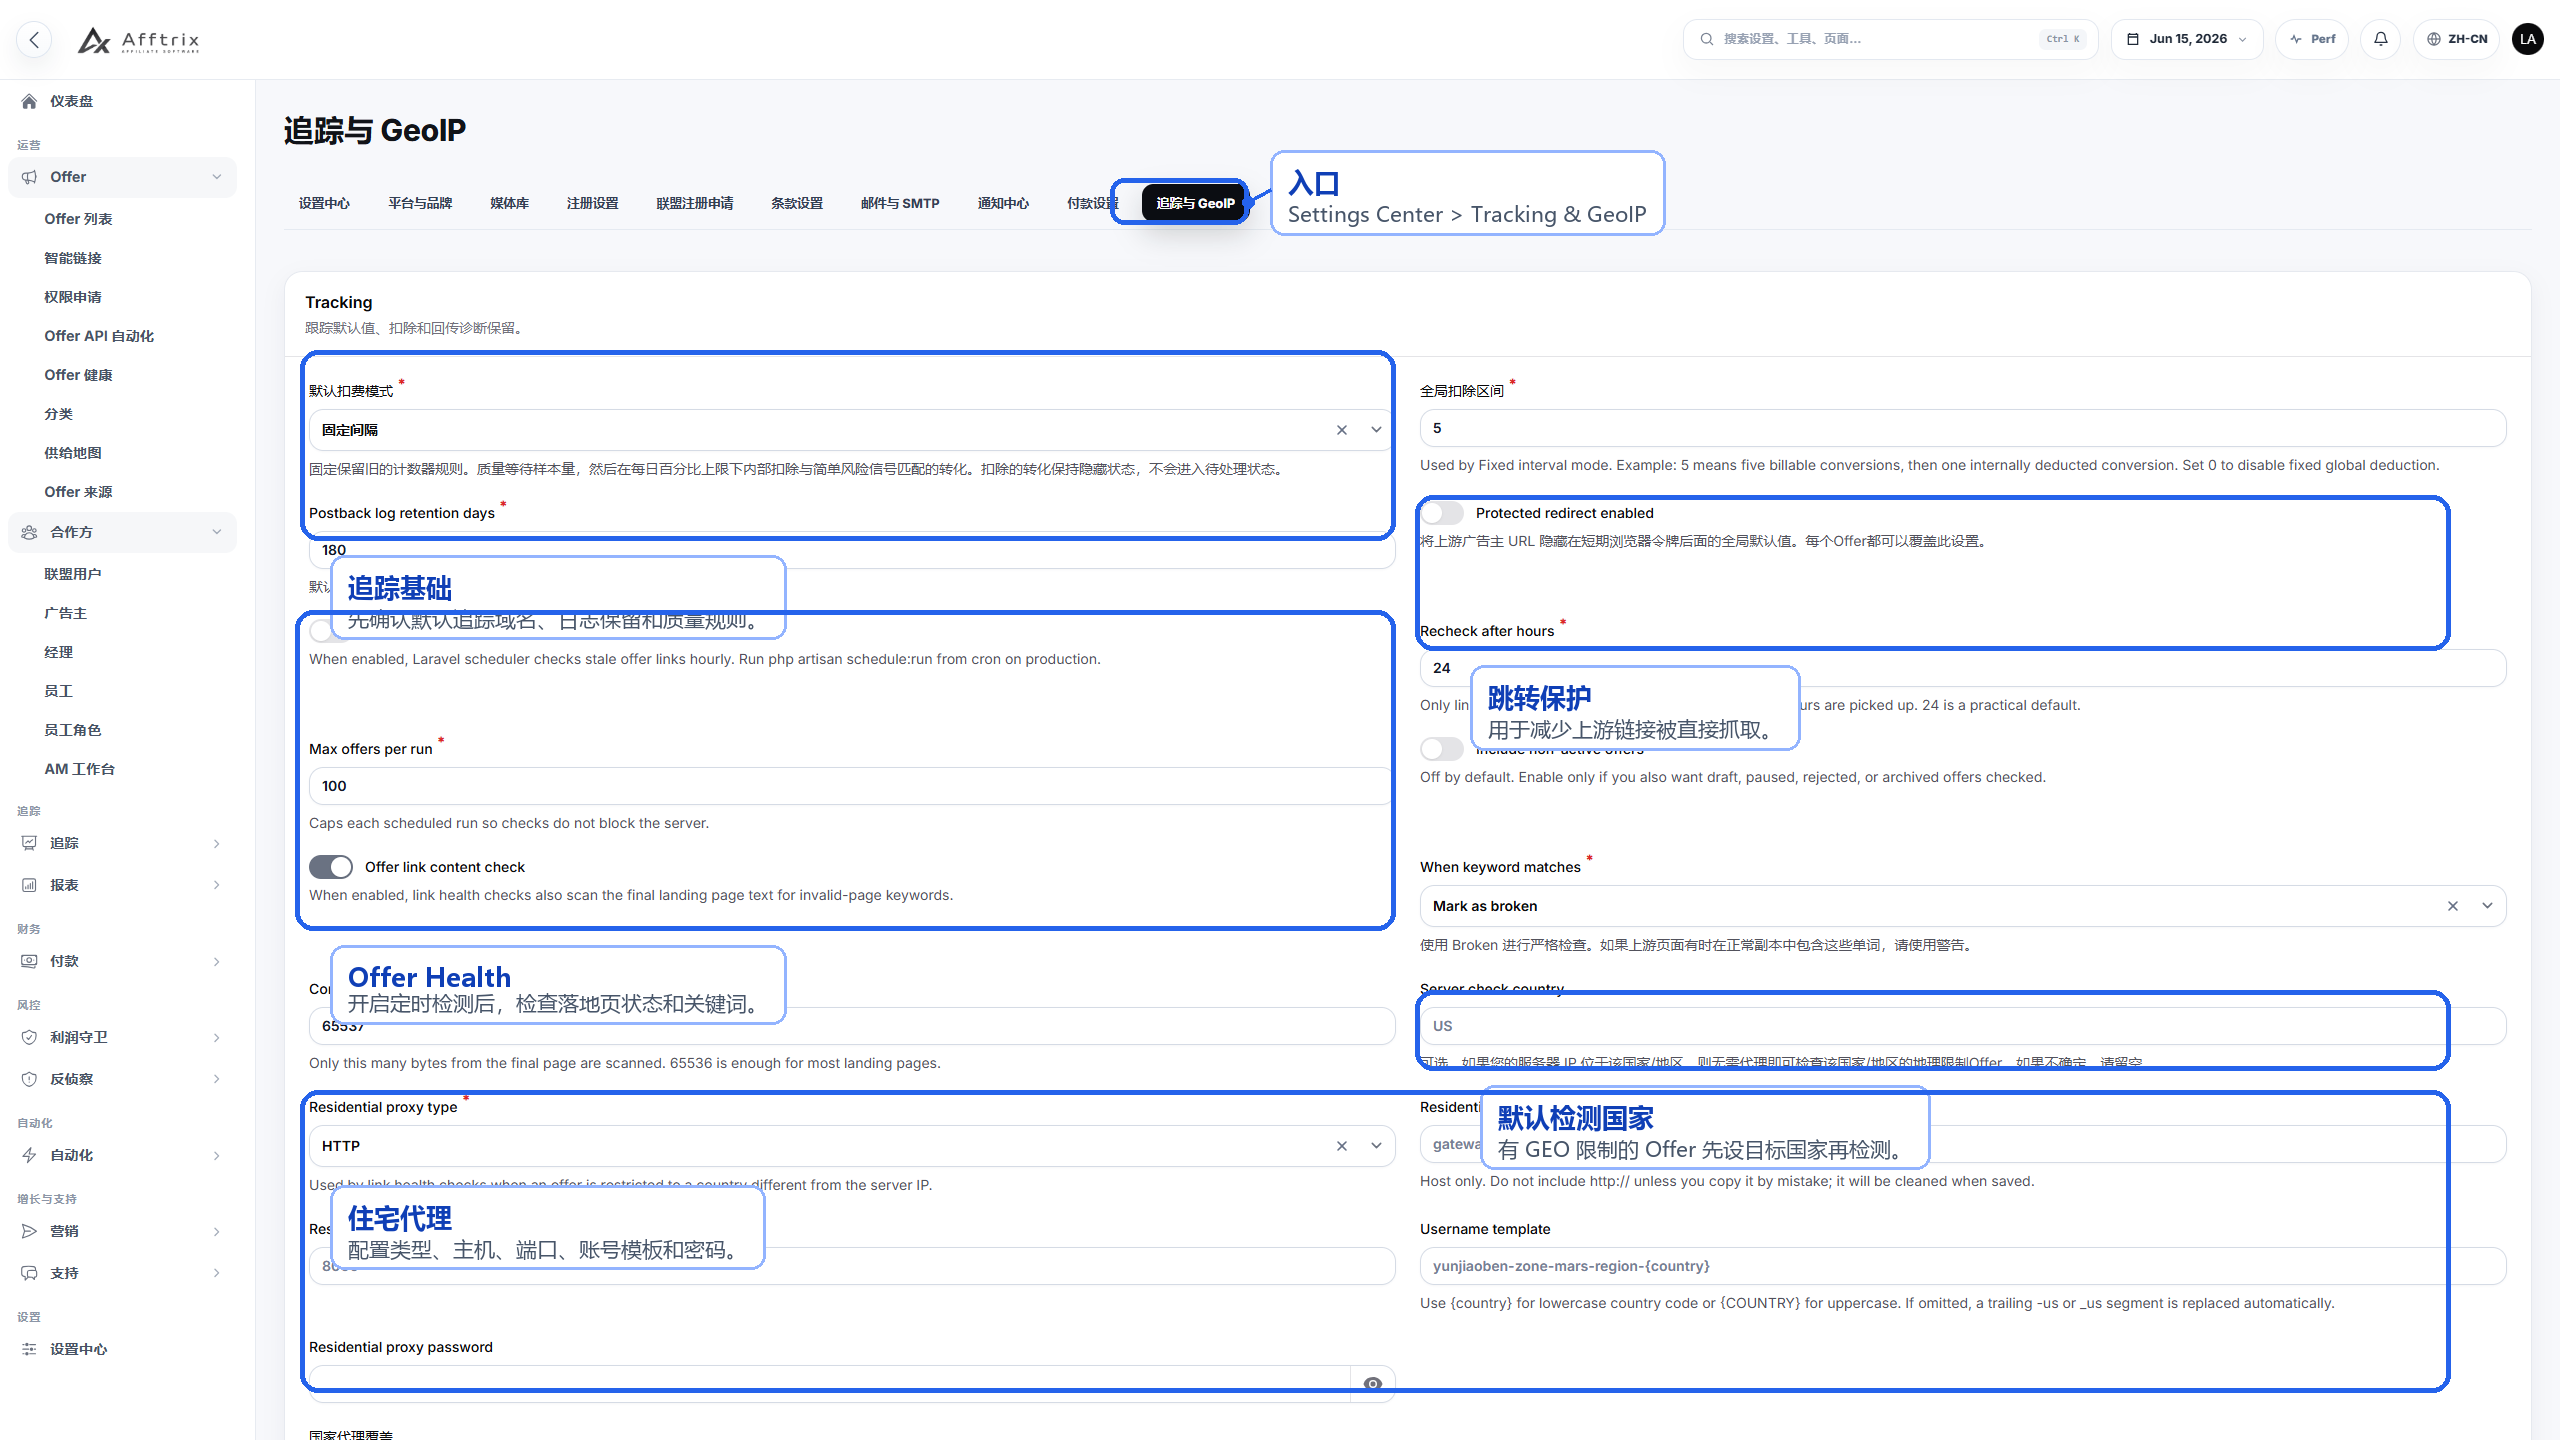This screenshot has height=1440, width=2560.
Task: Click the top search settings box
Action: pyautogui.click(x=1890, y=39)
